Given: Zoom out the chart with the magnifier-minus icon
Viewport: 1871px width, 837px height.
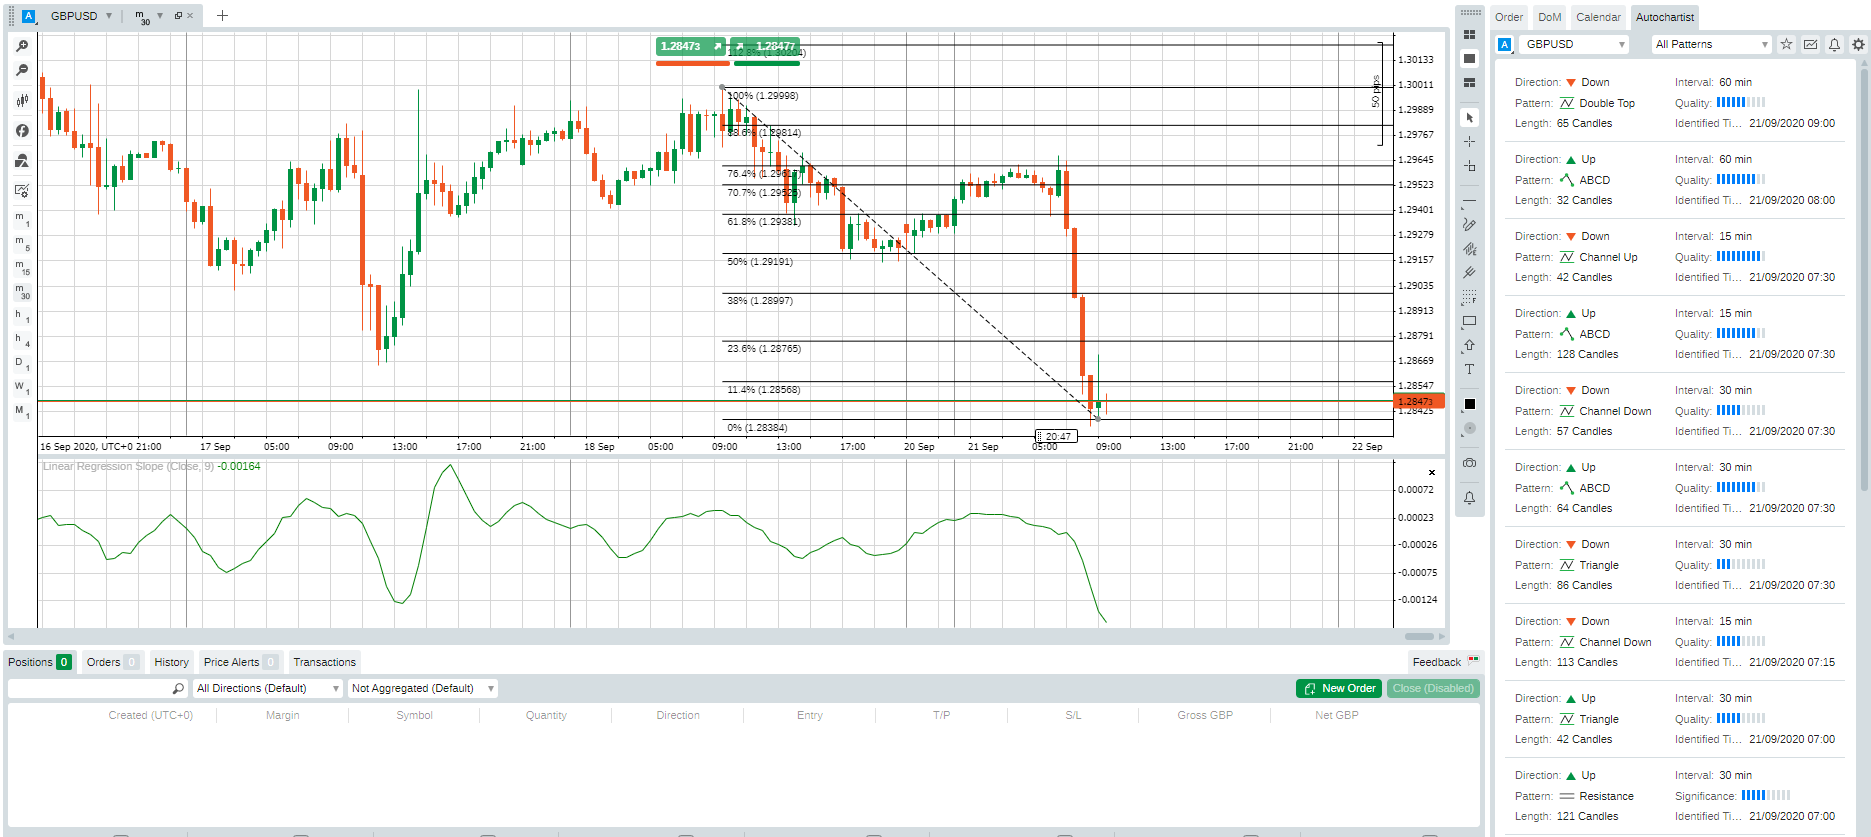Looking at the screenshot, I should pyautogui.click(x=22, y=71).
